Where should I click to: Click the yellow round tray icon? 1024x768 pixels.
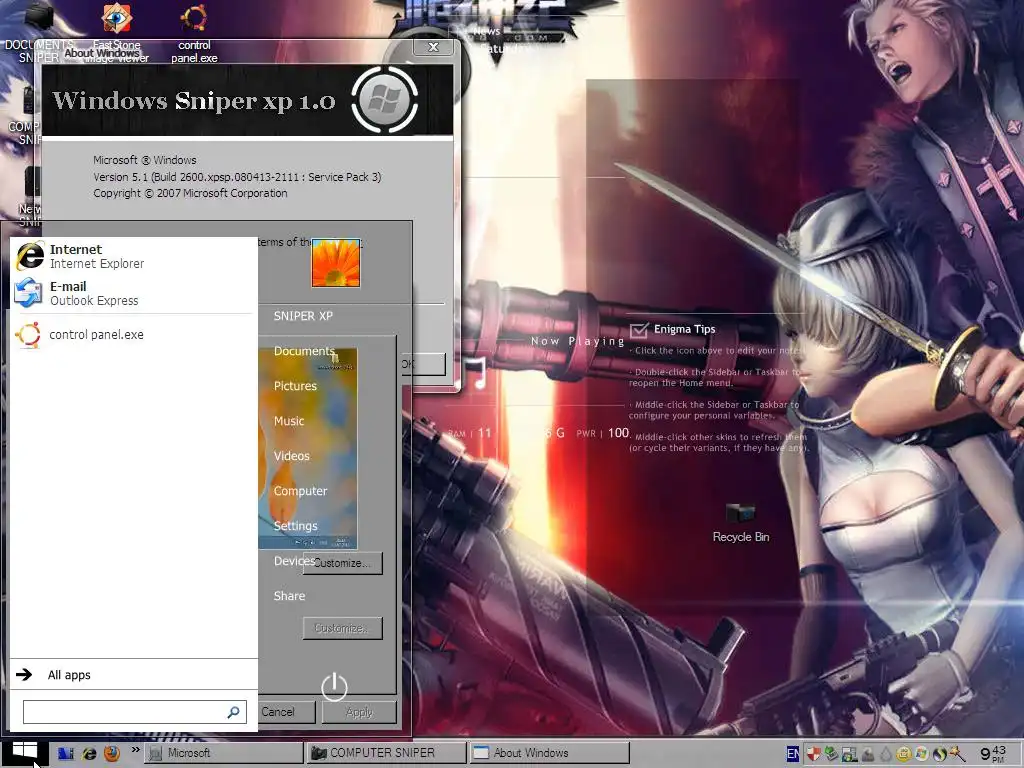pos(904,754)
